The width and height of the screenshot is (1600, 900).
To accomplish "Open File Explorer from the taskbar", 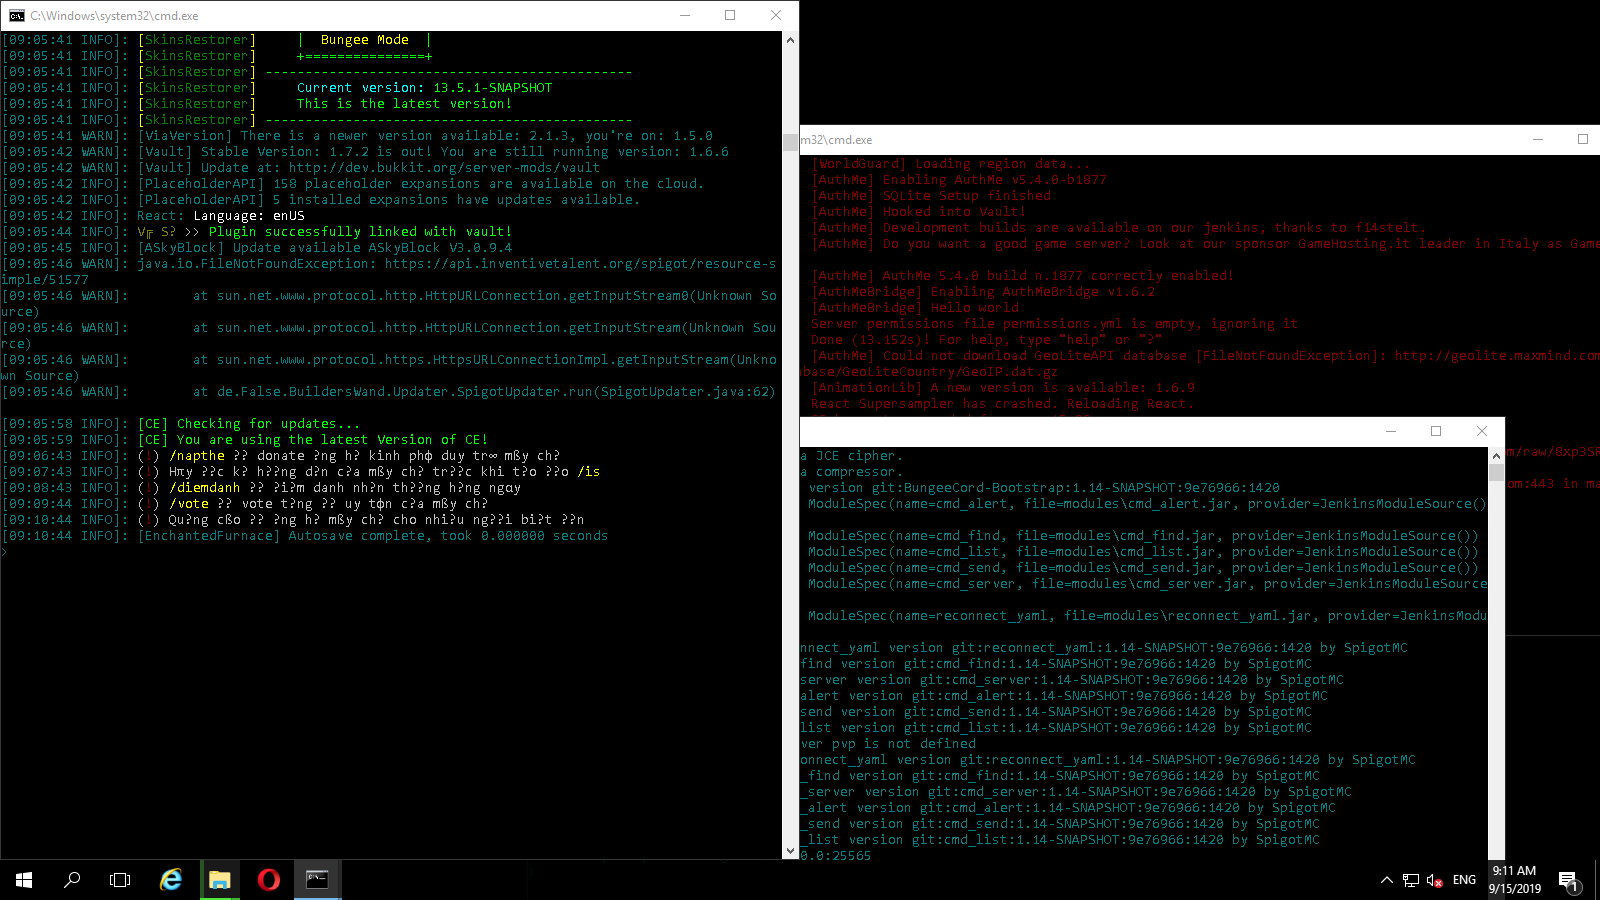I will tap(219, 880).
